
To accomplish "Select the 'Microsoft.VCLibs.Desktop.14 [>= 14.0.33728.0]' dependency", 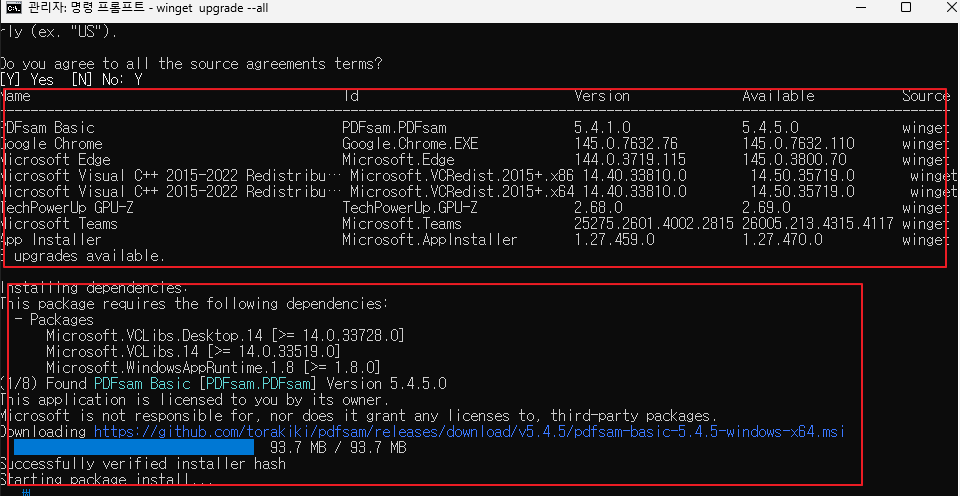I will [225, 336].
